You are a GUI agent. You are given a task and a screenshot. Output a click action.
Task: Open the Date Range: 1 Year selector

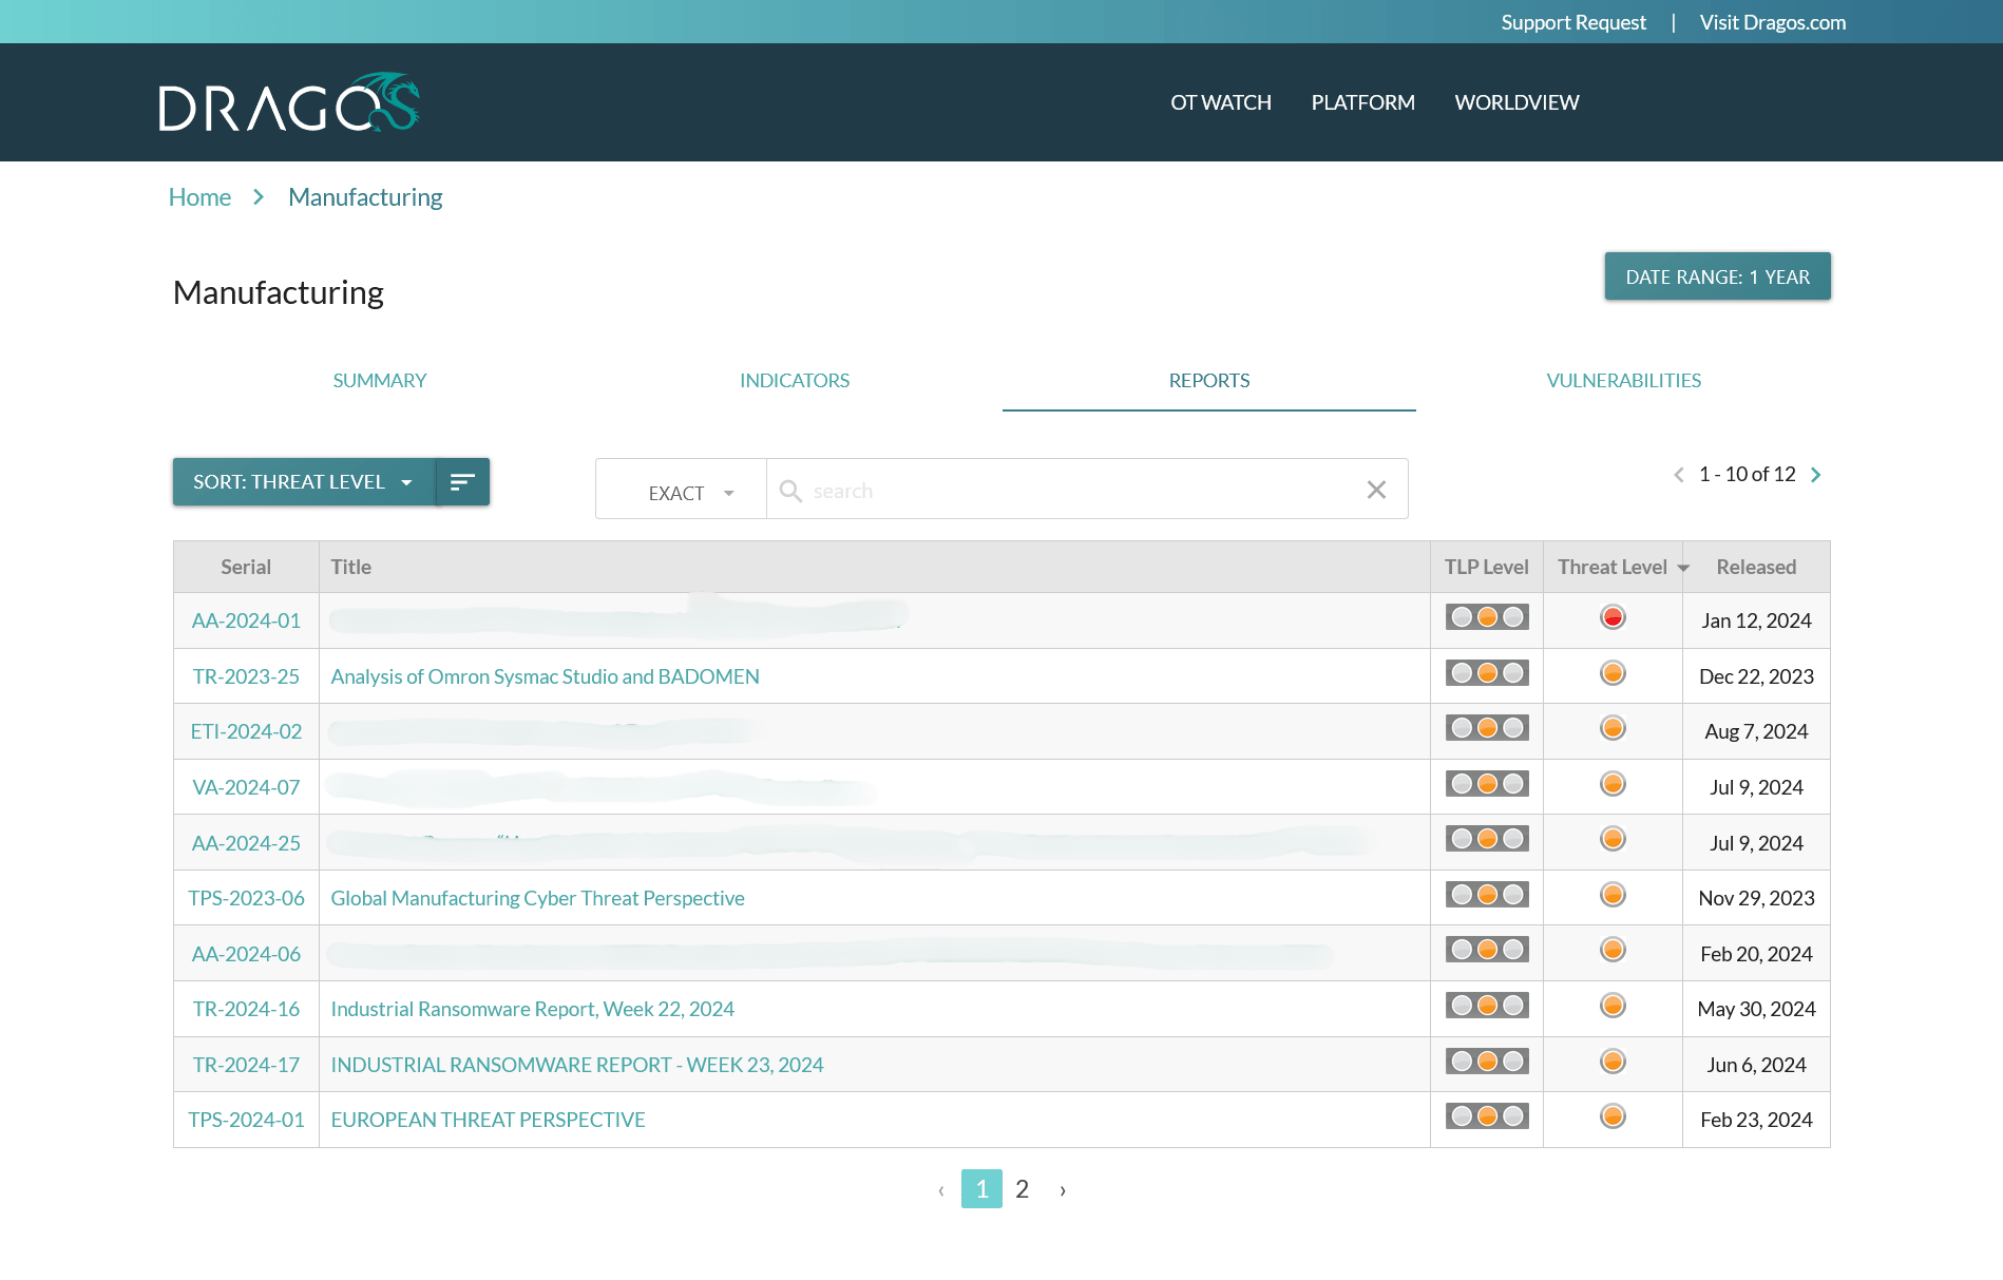point(1717,277)
